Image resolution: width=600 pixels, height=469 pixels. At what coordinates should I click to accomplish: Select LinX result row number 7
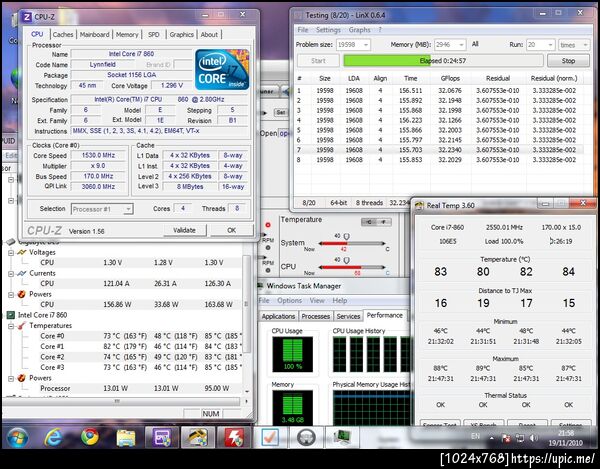tap(439, 150)
